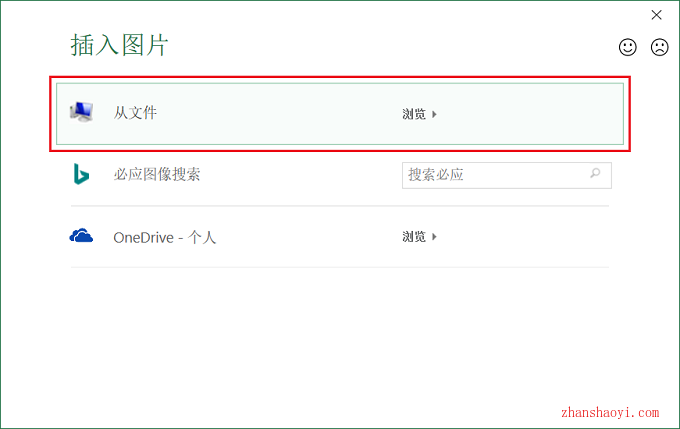Image resolution: width=680 pixels, height=429 pixels.
Task: Expand the arrow next to 从文件 浏览
Action: point(434,114)
